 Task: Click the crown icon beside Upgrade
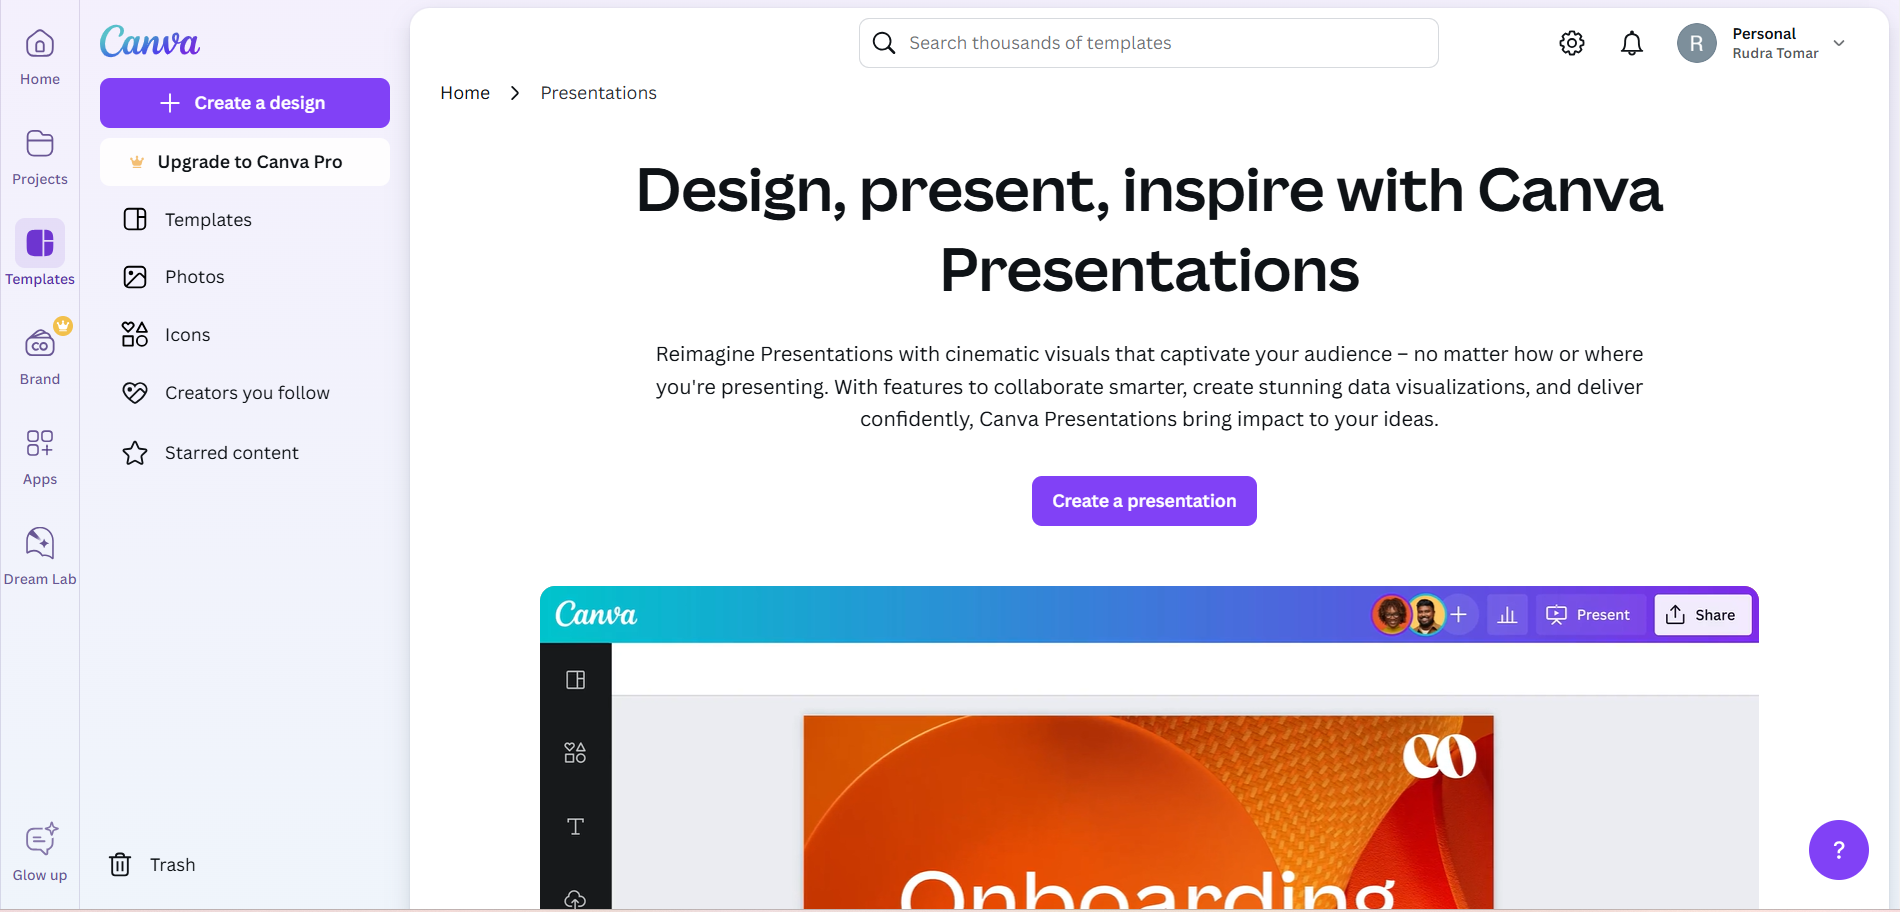(137, 162)
